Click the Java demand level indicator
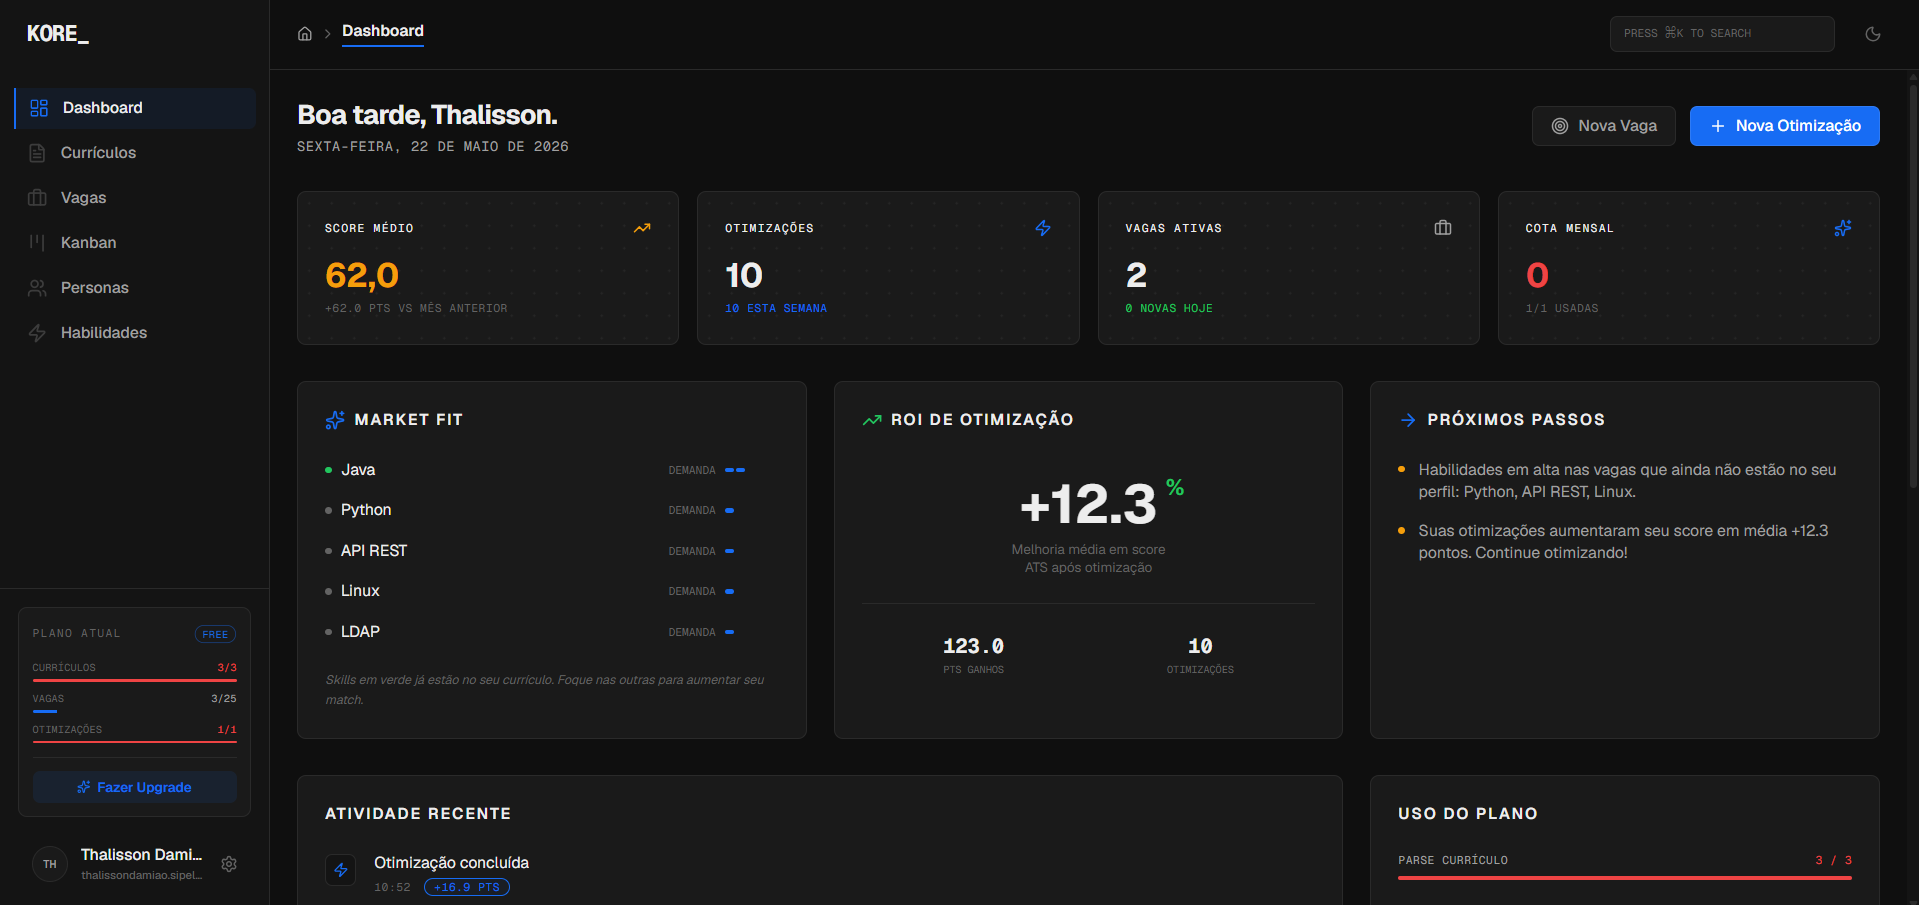Viewport: 1919px width, 905px height. tap(735, 470)
